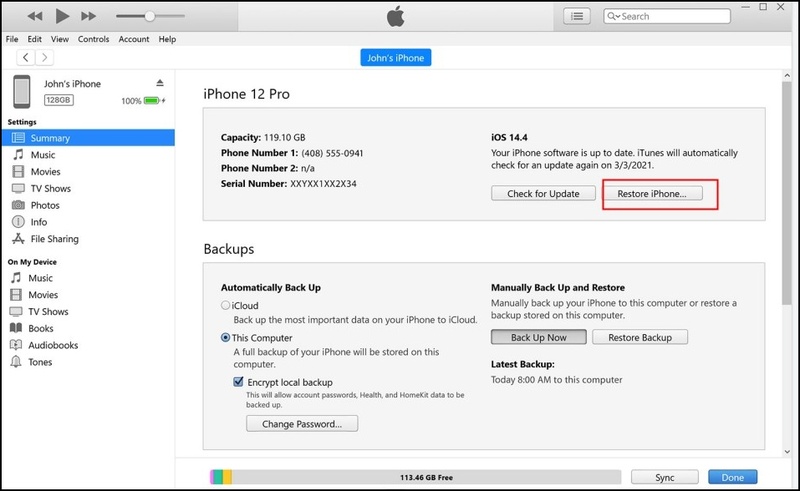Click the Check for Update button
This screenshot has height=491, width=800.
(x=543, y=193)
